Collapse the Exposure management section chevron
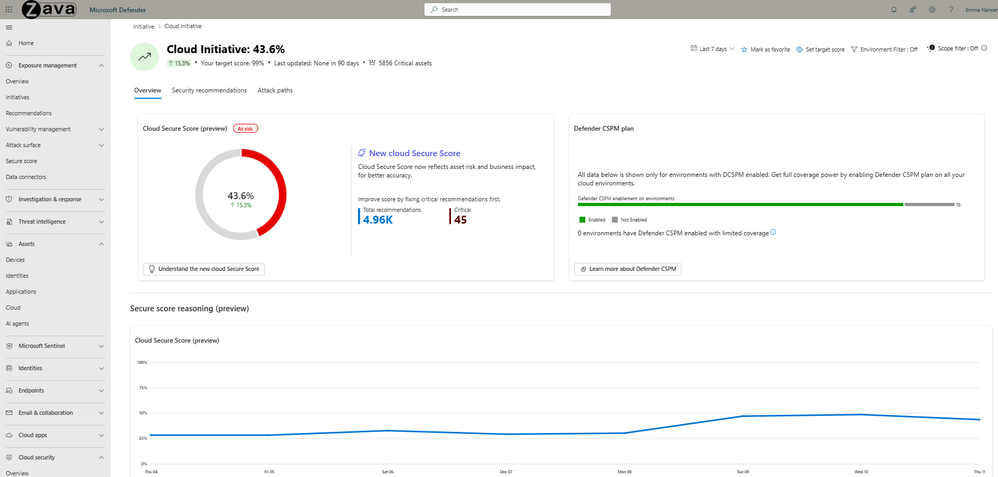Viewport: 998px width, 477px height. [102, 66]
